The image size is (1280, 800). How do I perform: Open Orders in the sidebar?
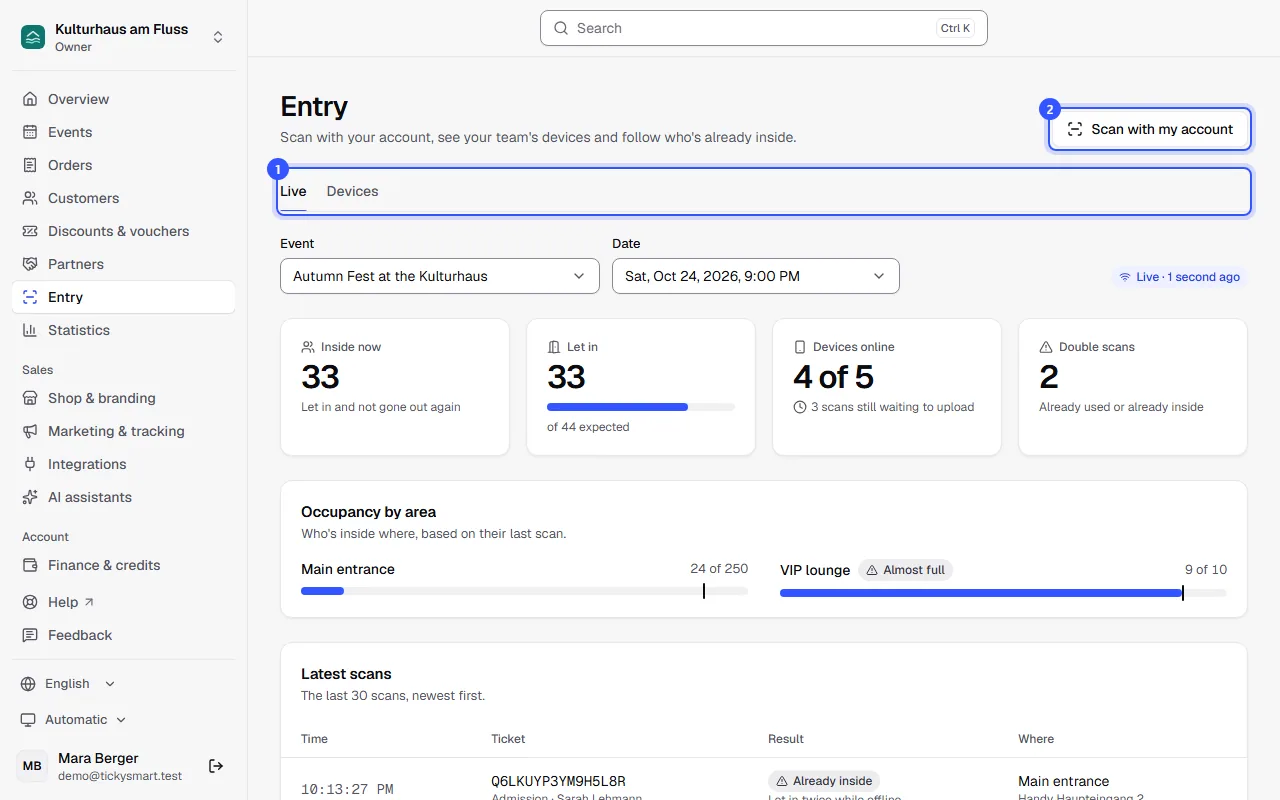click(x=124, y=165)
